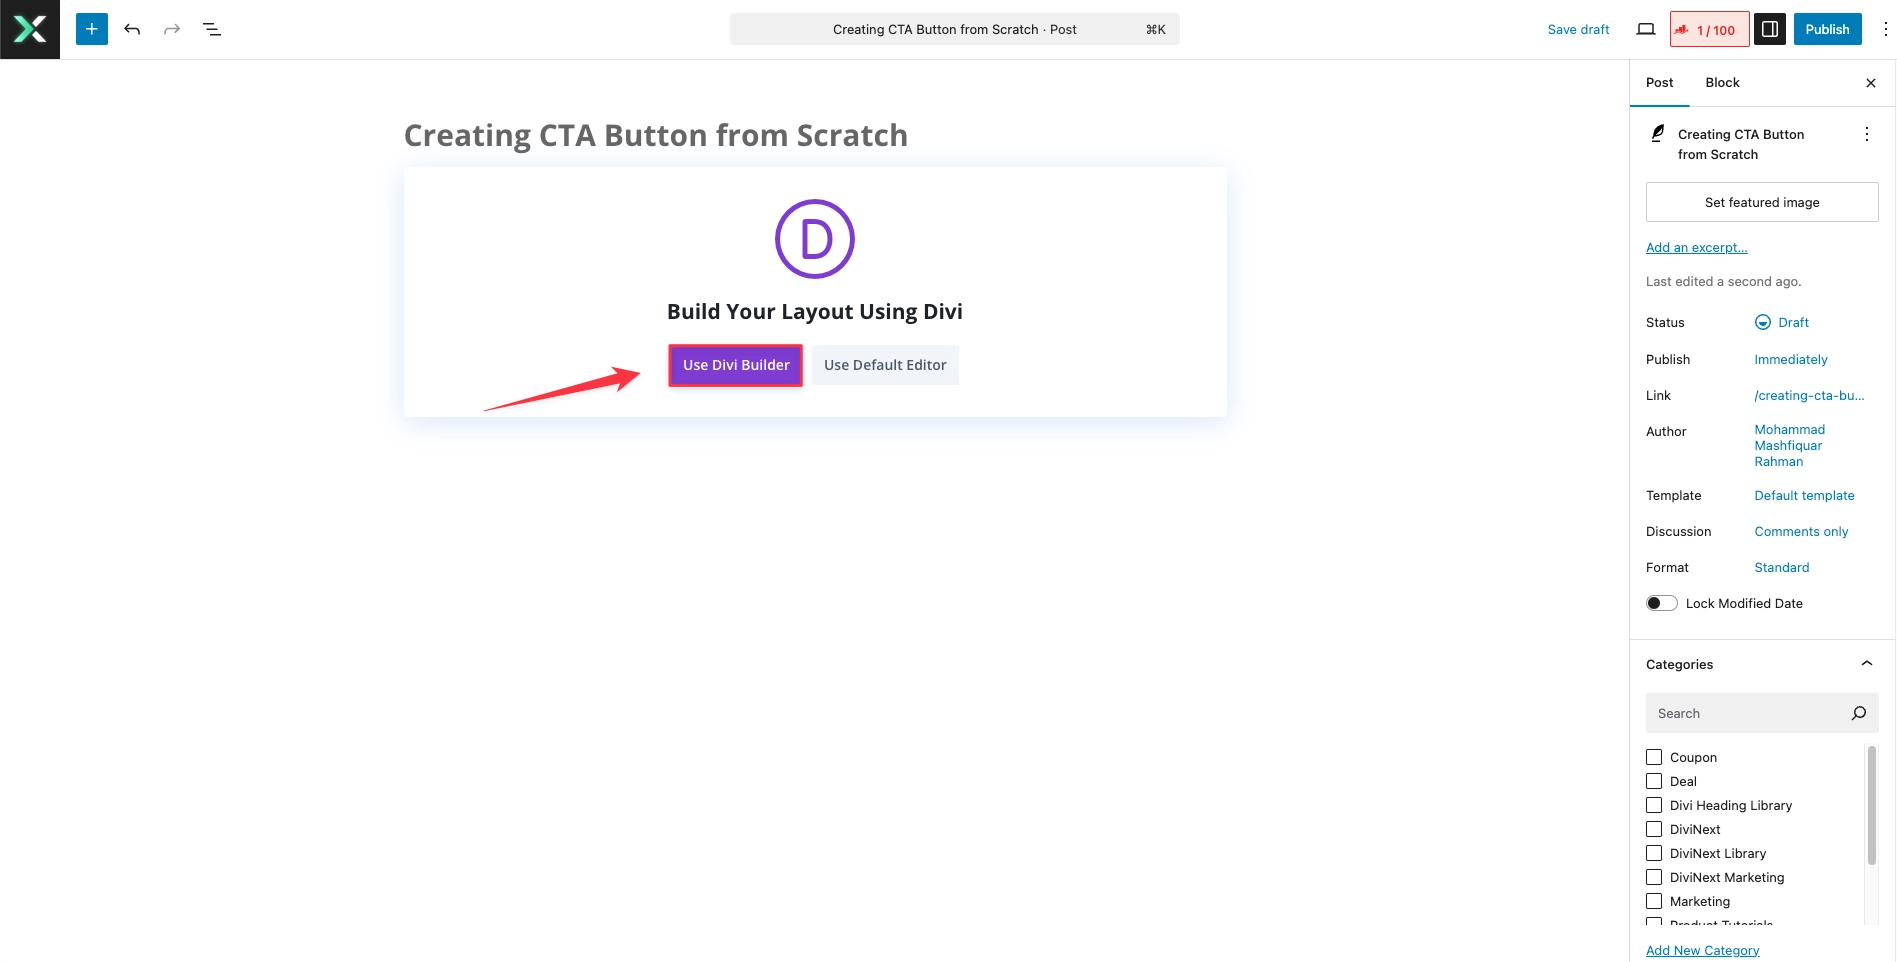The height and width of the screenshot is (962, 1897).
Task: Open the block inserter plus button
Action: tap(92, 29)
